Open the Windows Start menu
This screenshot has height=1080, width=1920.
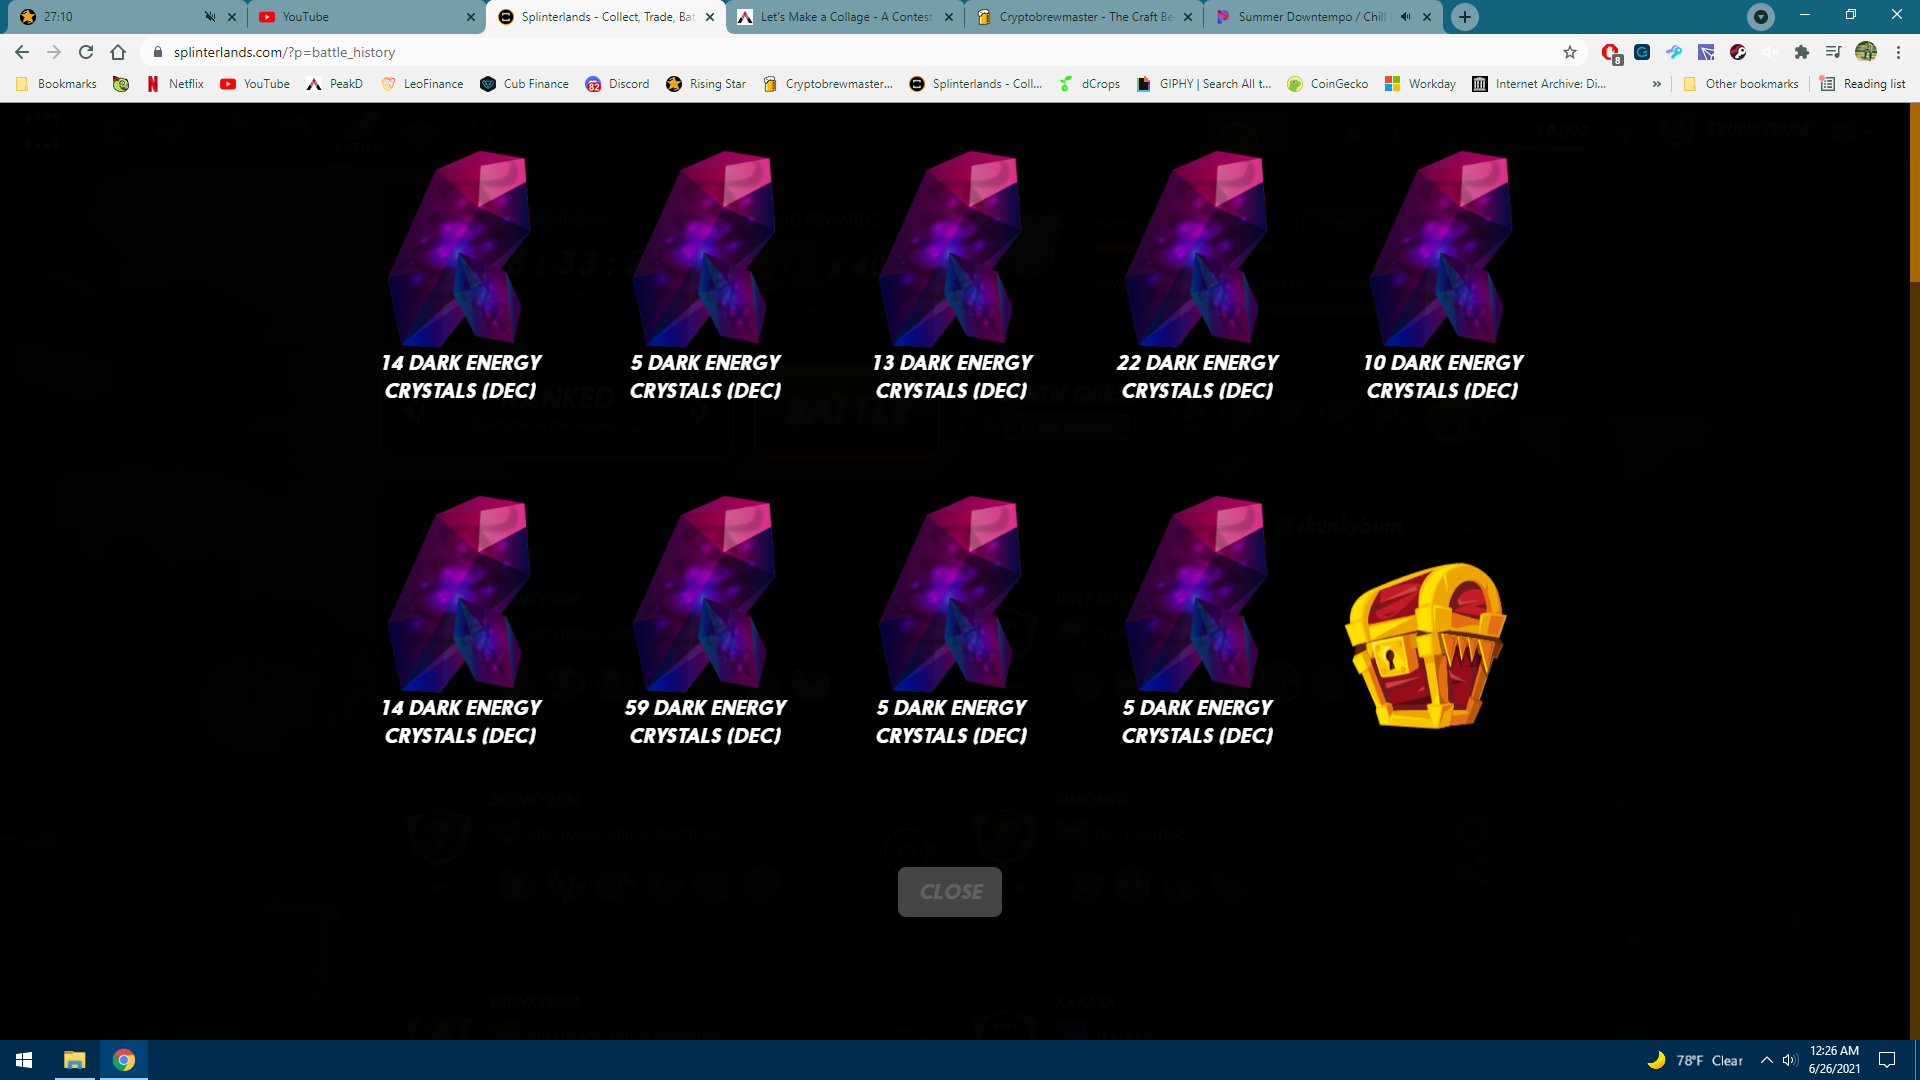coord(24,1060)
